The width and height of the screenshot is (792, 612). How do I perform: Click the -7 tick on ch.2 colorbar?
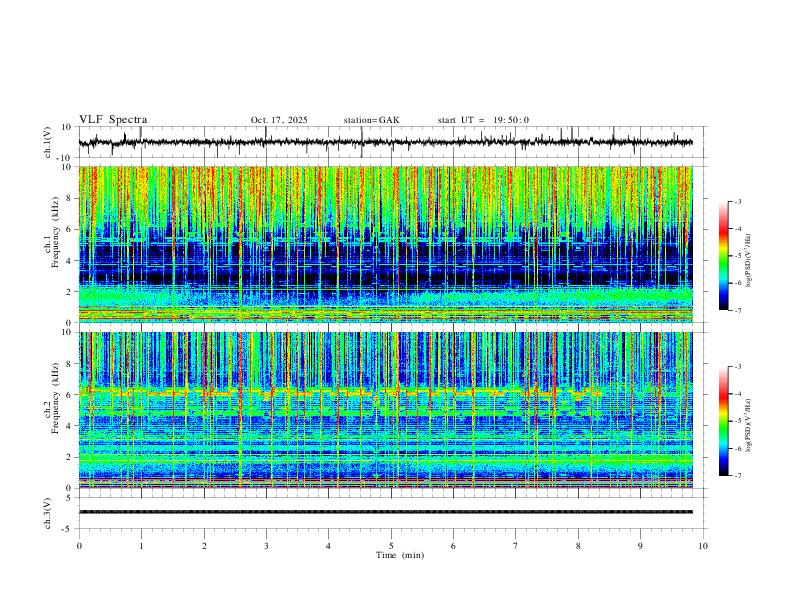click(x=737, y=476)
